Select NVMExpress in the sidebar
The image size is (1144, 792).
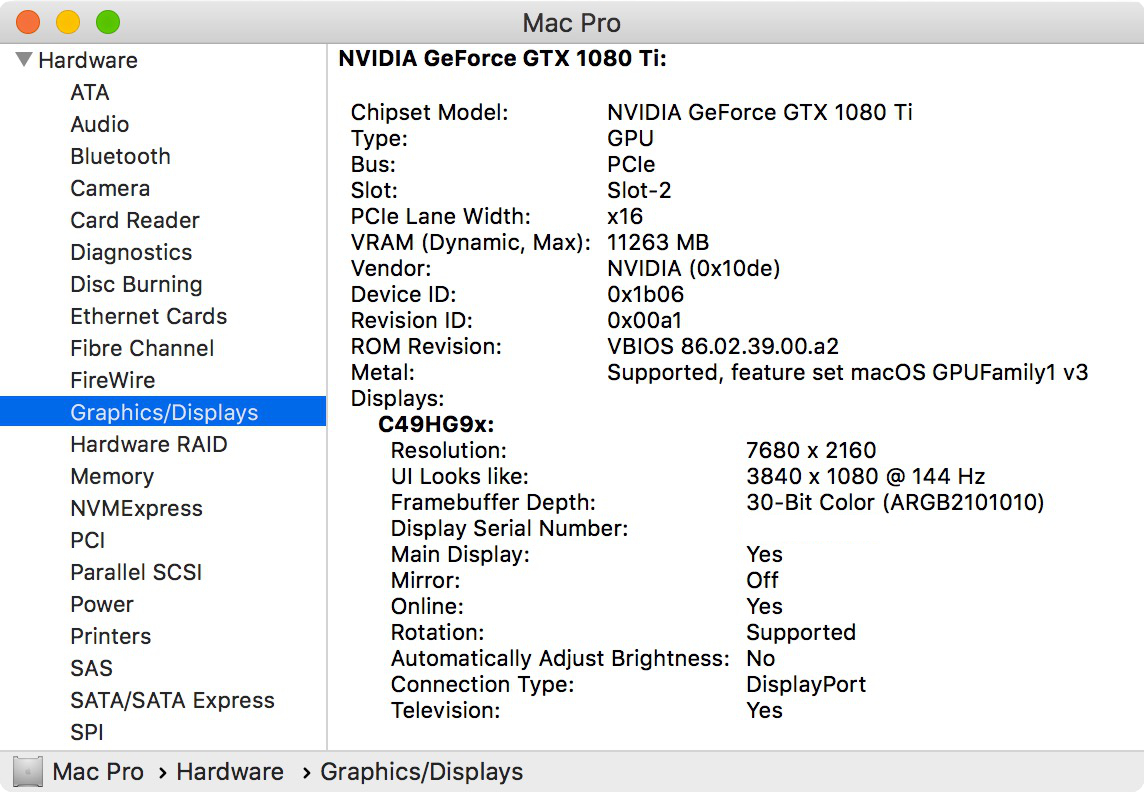coord(136,508)
